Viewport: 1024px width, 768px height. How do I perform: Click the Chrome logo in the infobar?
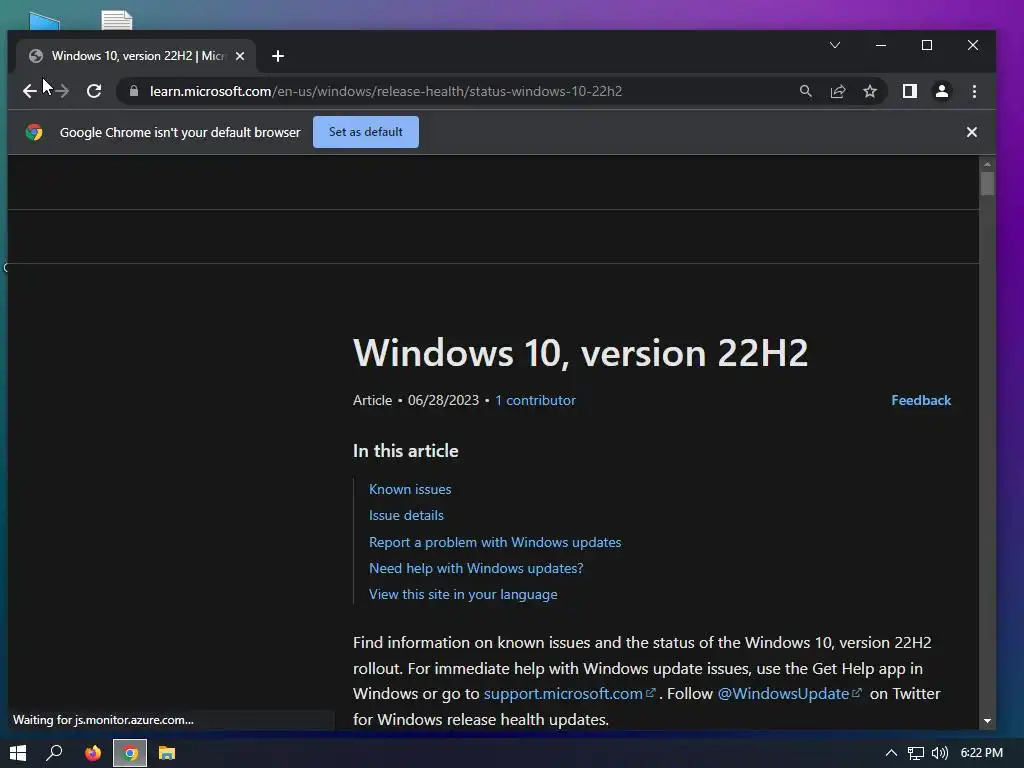coord(34,133)
